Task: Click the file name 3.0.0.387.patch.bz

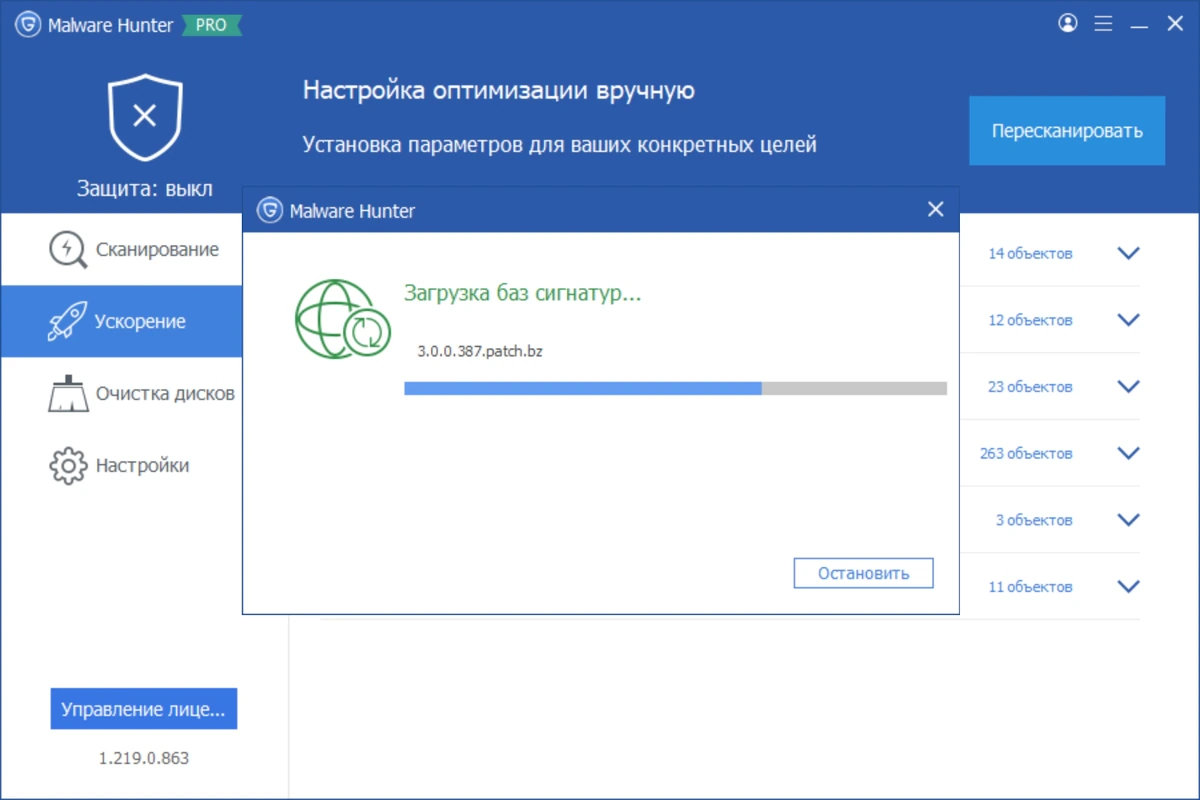Action: pos(480,352)
